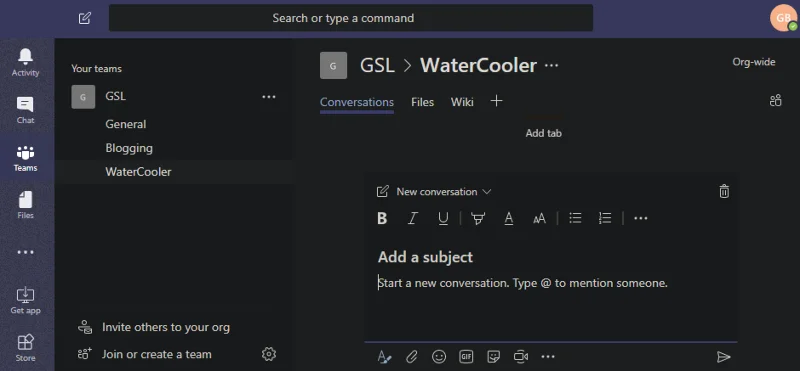Select the Teams icon in sidebar
Viewport: 800px width, 371px height.
tap(26, 158)
